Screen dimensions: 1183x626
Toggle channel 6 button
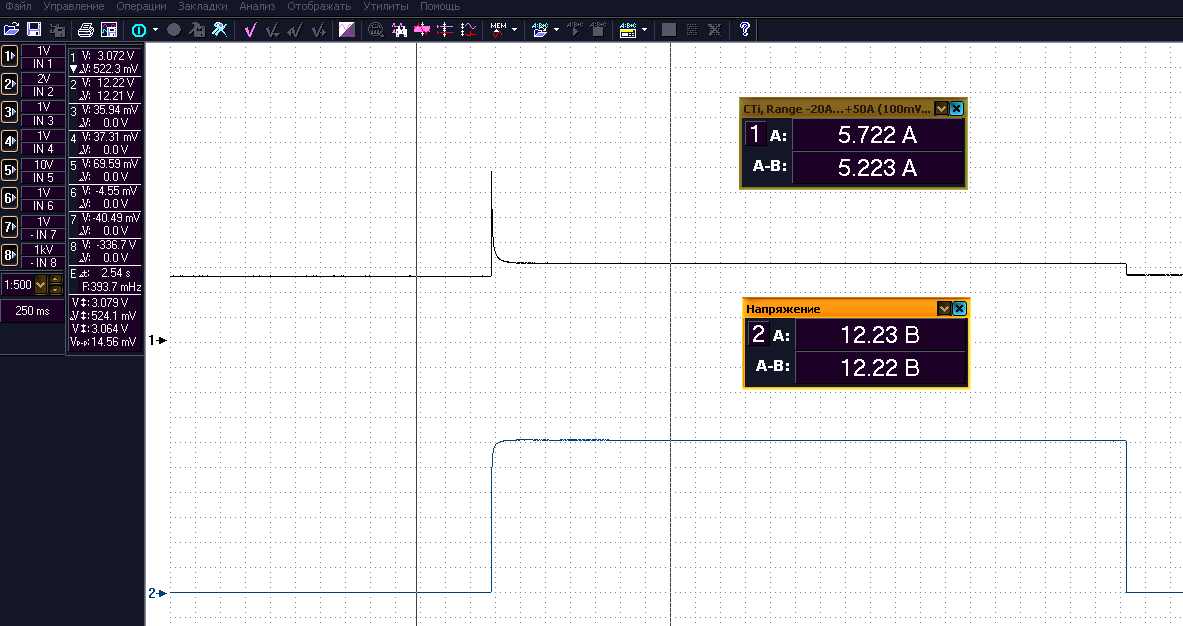point(10,198)
